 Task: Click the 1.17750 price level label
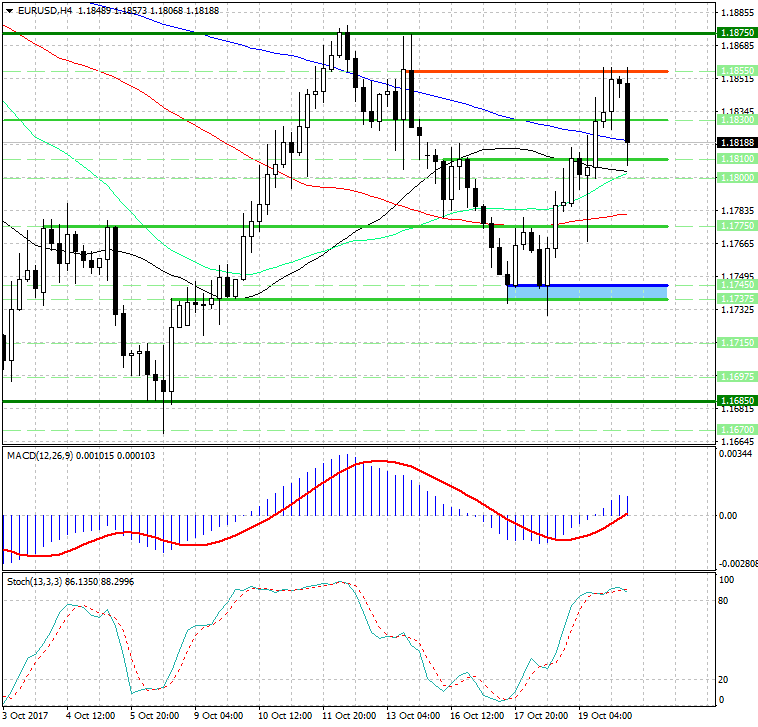(x=736, y=226)
